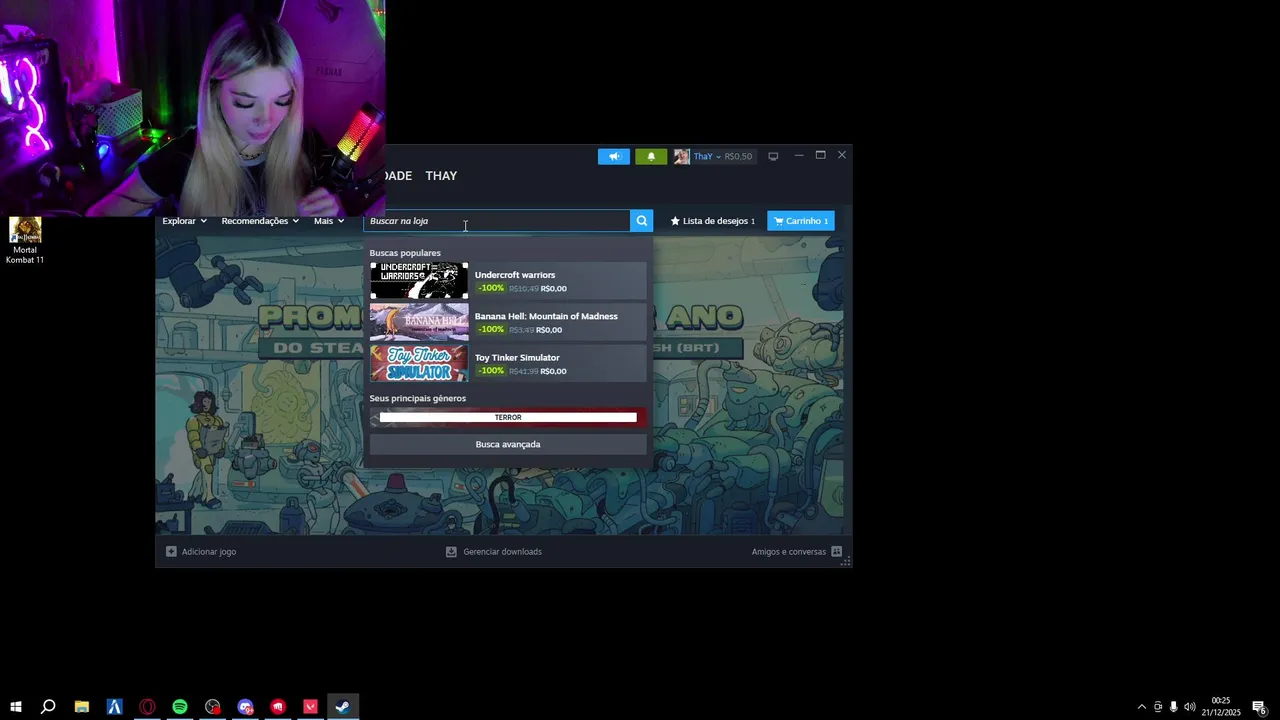Click the microphone tray icon
This screenshot has height=720, width=1280.
pyautogui.click(x=1173, y=707)
